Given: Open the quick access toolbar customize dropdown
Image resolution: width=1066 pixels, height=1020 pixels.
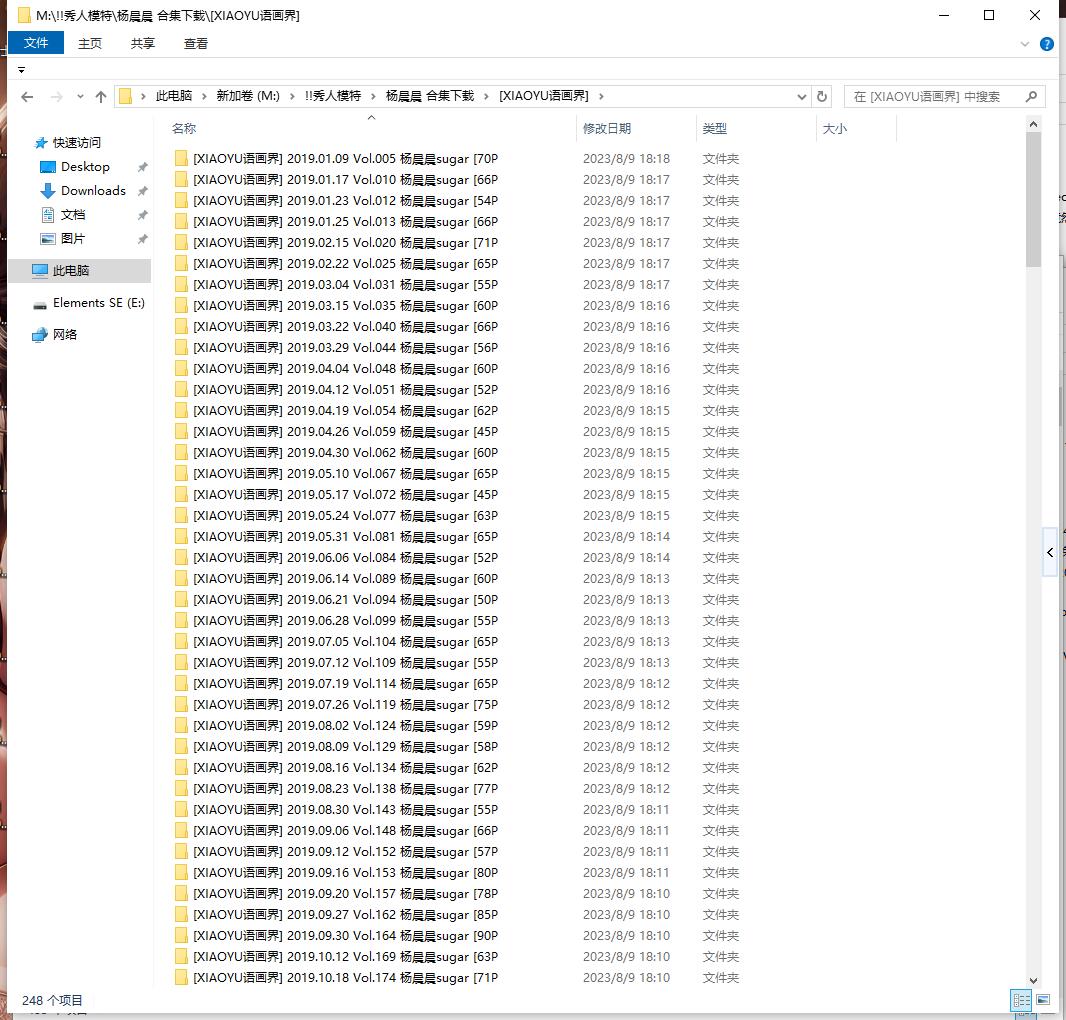Looking at the screenshot, I should pyautogui.click(x=21, y=70).
